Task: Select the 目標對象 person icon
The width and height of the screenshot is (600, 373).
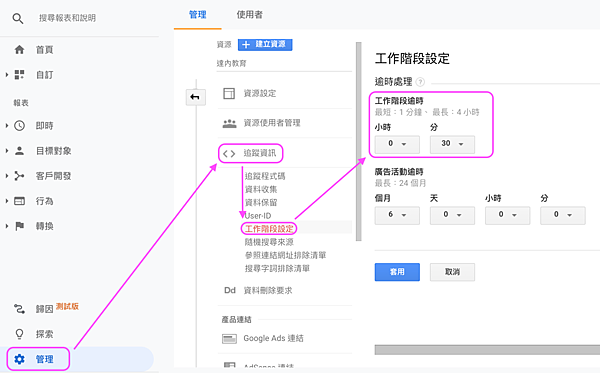Action: (x=20, y=151)
